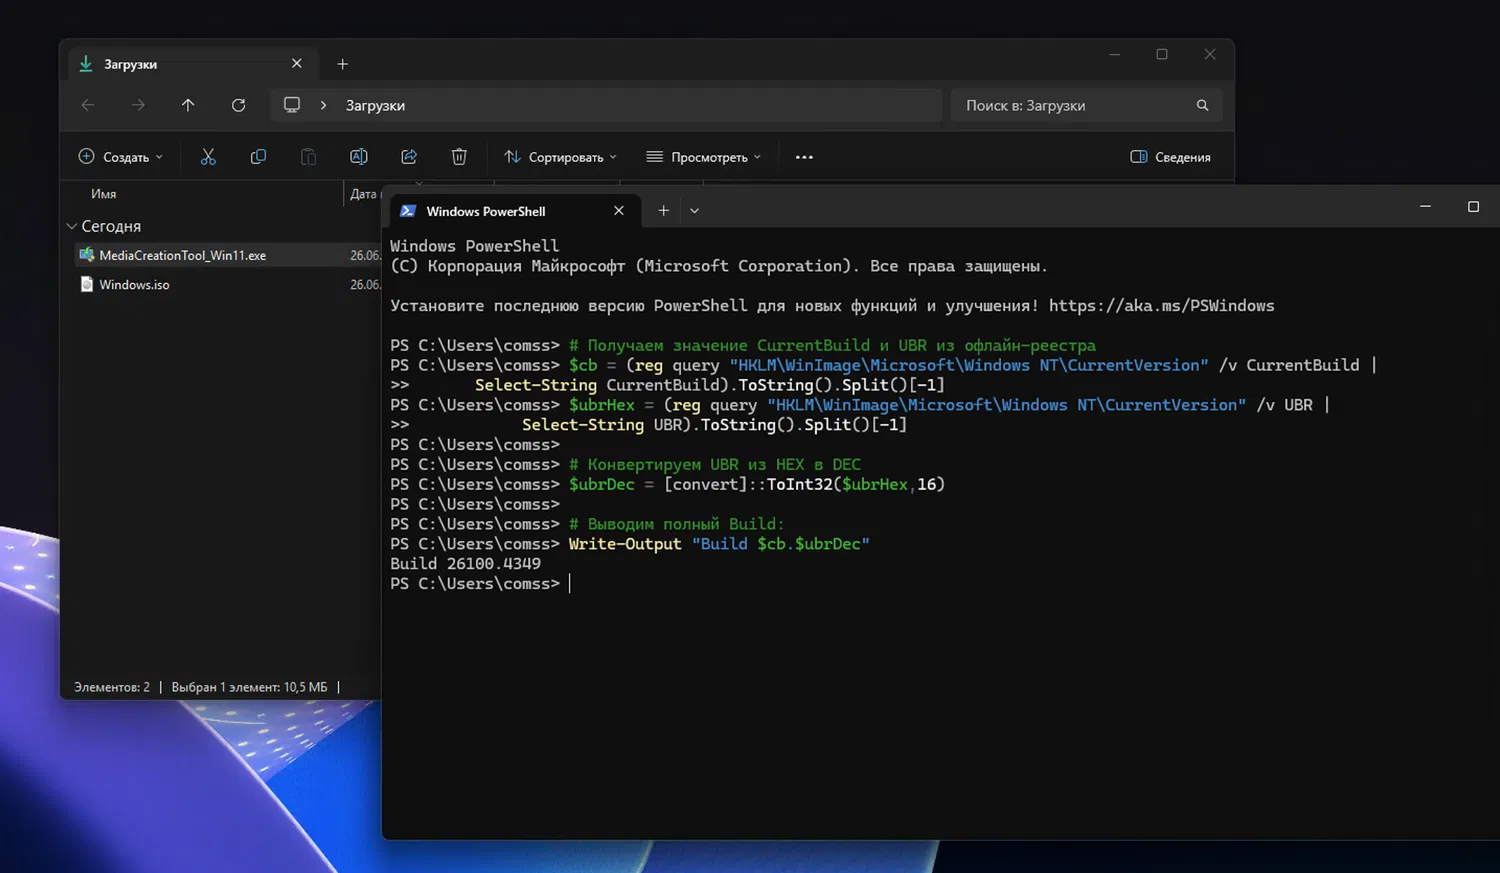
Task: Click the Delete trash icon
Action: 459,157
